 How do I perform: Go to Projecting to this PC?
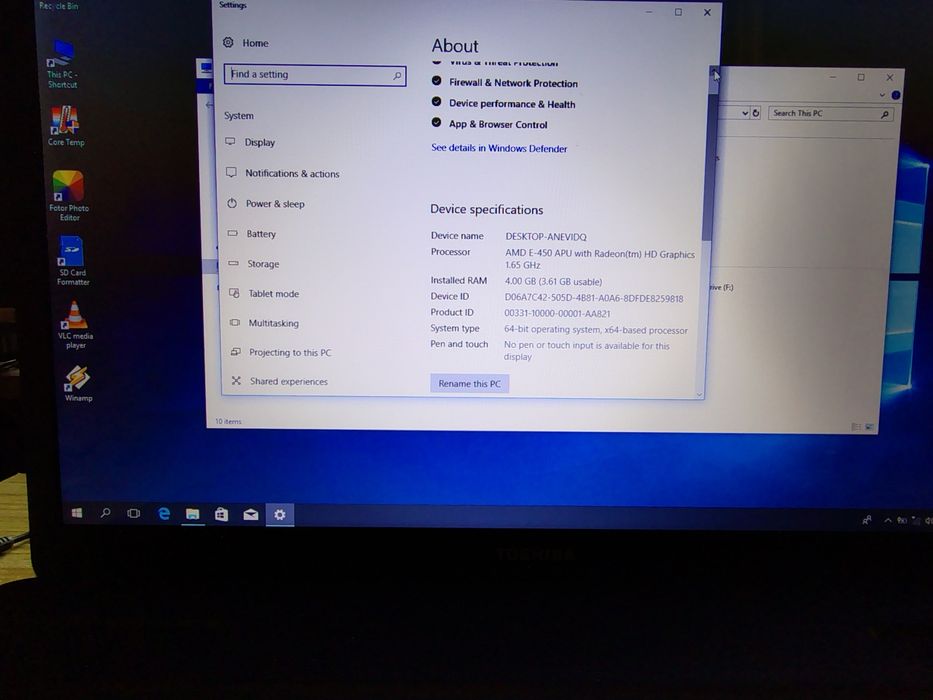281,352
